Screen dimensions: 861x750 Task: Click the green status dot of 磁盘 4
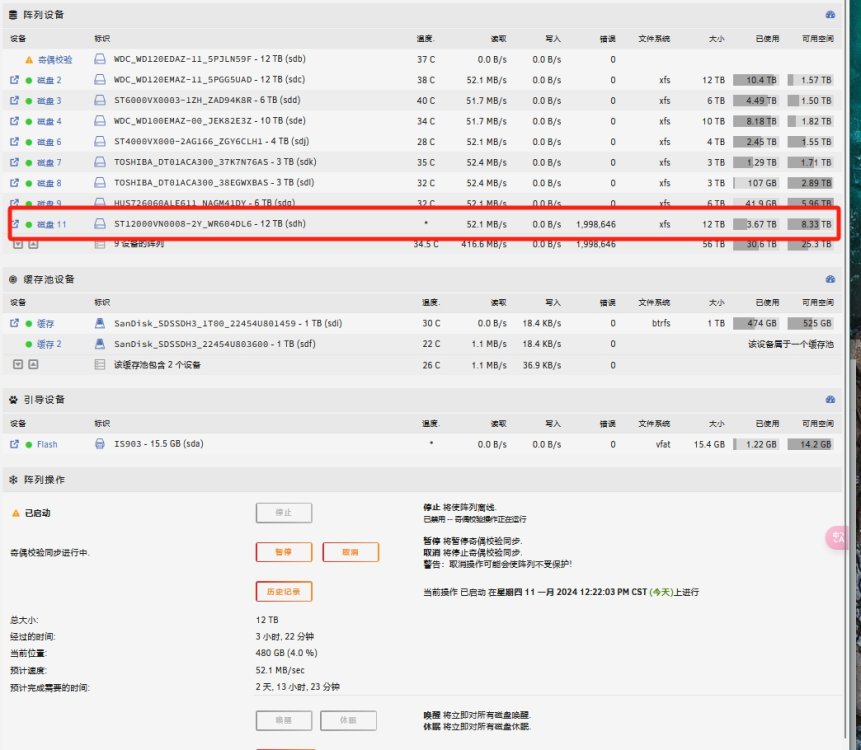point(29,121)
